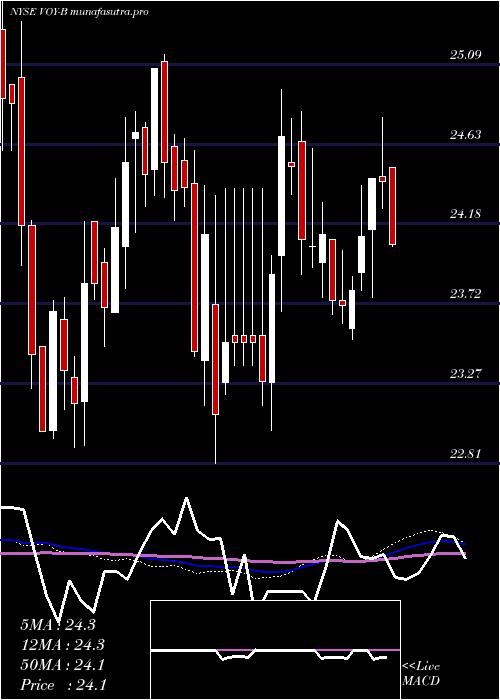Image resolution: width=500 pixels, height=700 pixels.
Task: Click the 24.18 price axis label
Action: point(465,214)
